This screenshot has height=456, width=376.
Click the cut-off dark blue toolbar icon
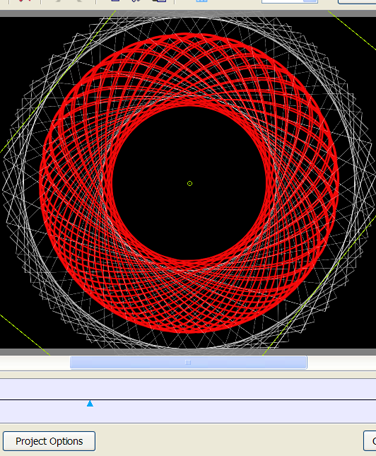pos(115,1)
